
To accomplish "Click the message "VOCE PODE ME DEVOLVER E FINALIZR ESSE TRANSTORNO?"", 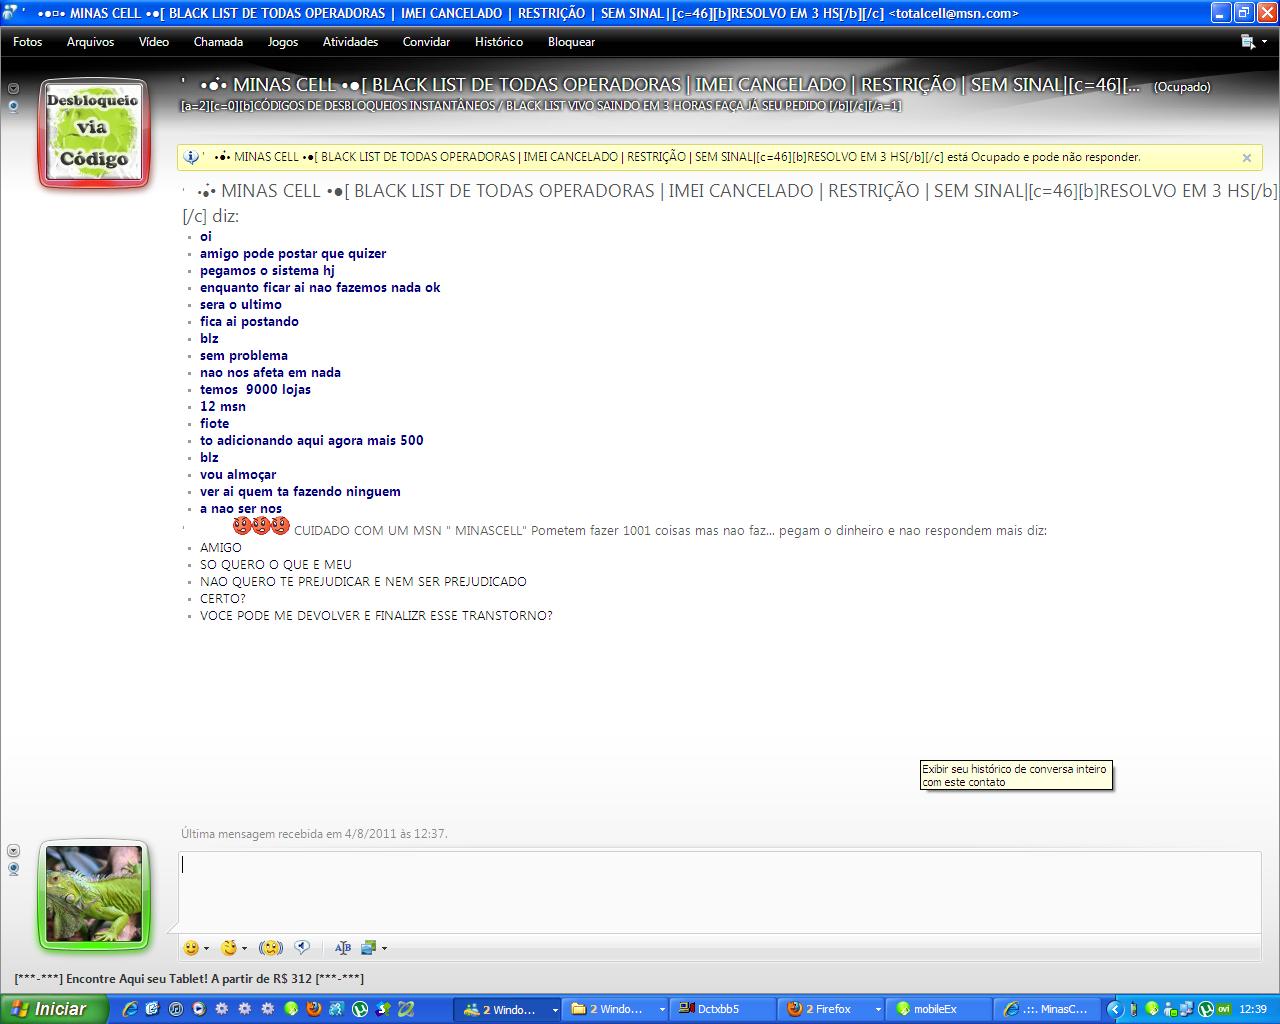I will 376,615.
